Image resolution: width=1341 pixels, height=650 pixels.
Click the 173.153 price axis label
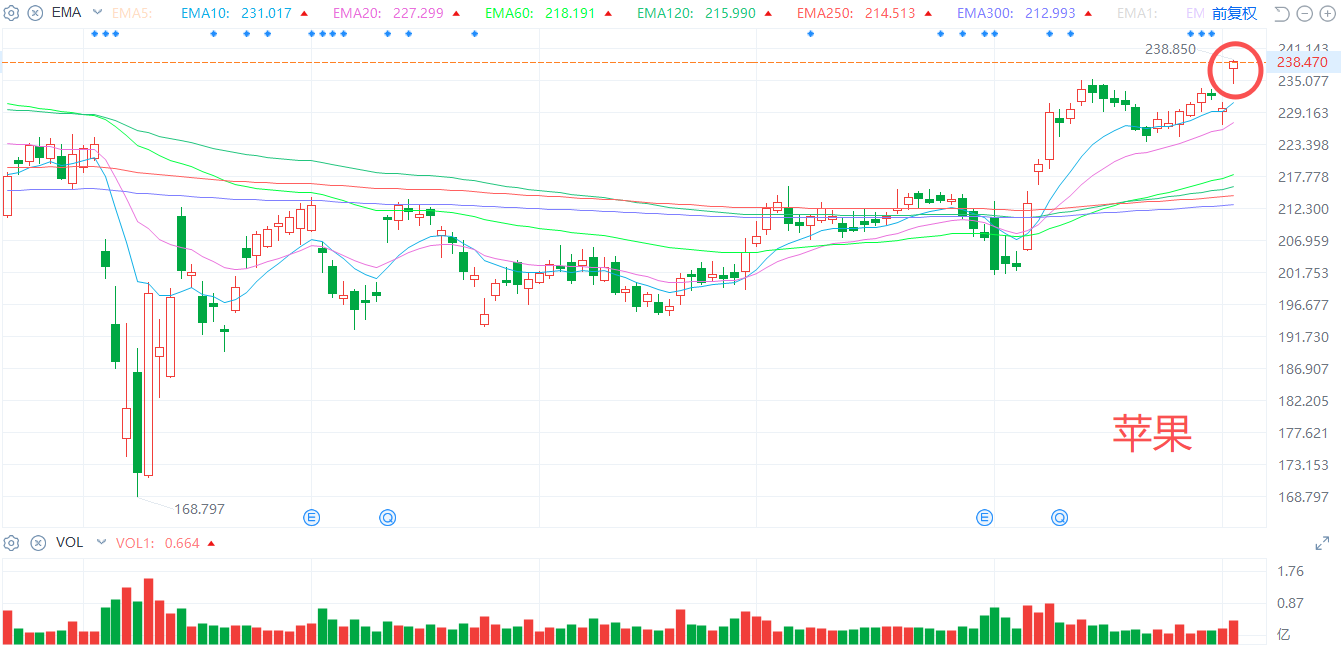[x=1302, y=465]
